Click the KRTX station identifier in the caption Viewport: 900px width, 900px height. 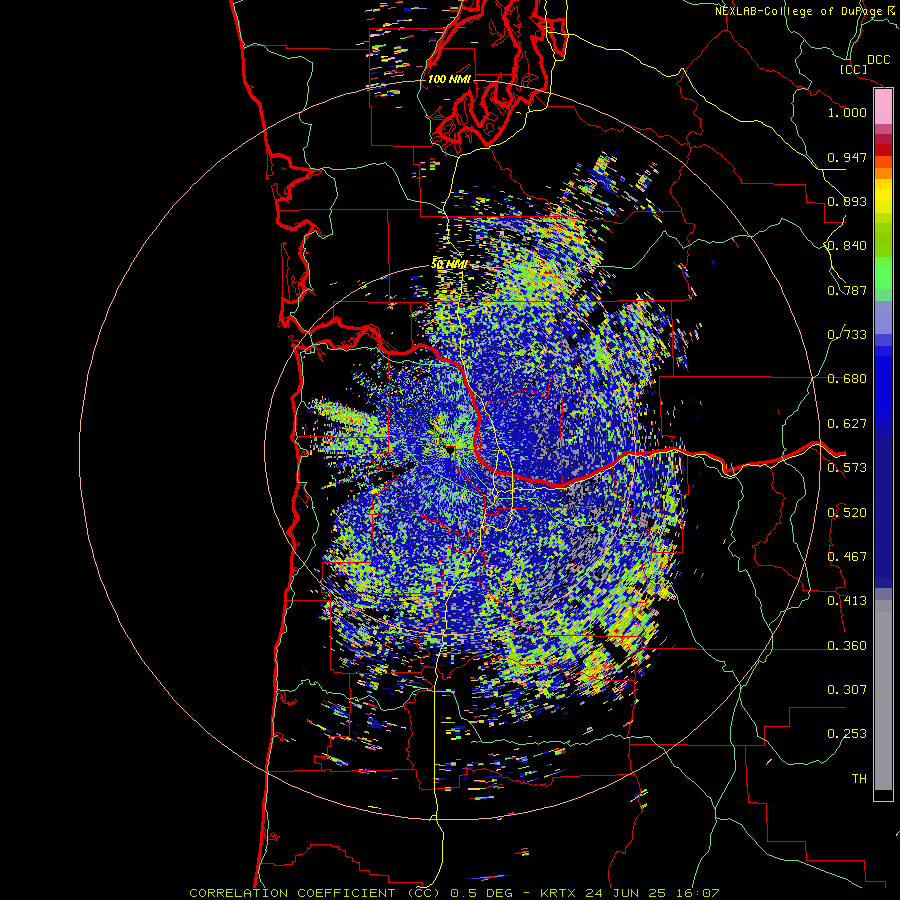pyautogui.click(x=559, y=893)
